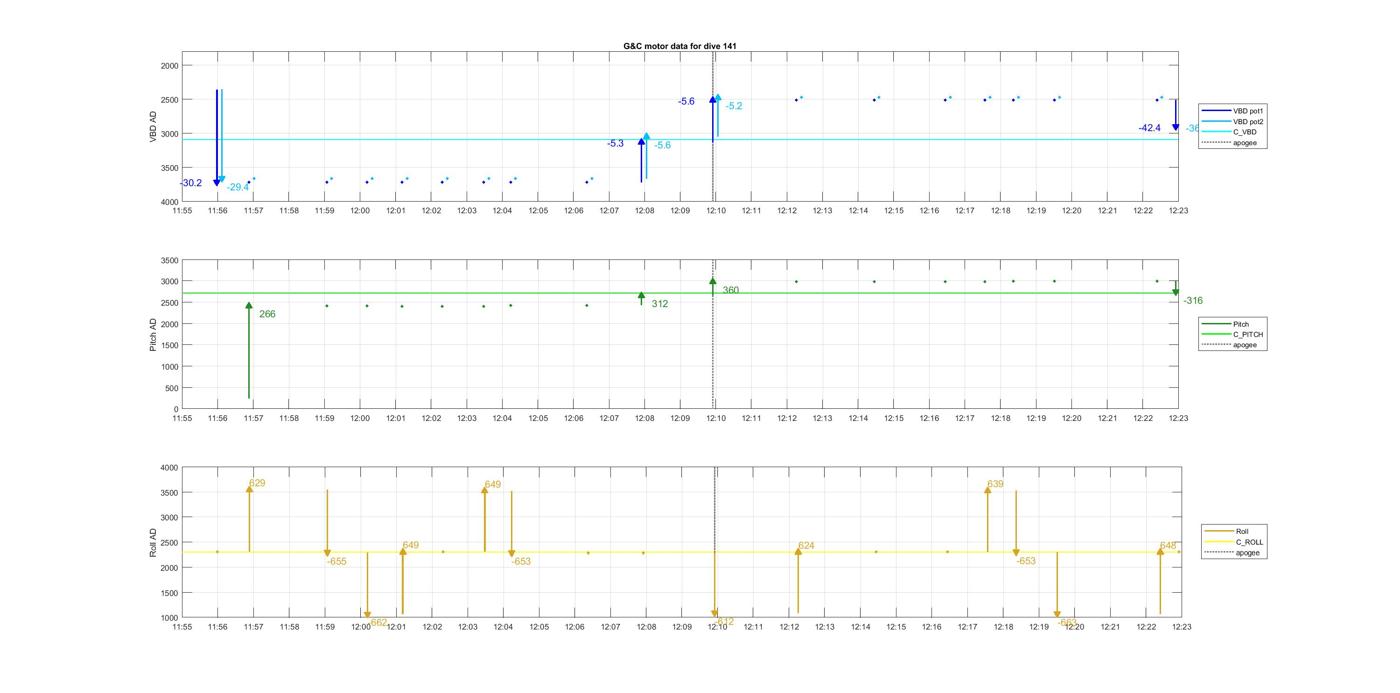
Task: Click the -5.3 VBD data label
Action: 615,144
